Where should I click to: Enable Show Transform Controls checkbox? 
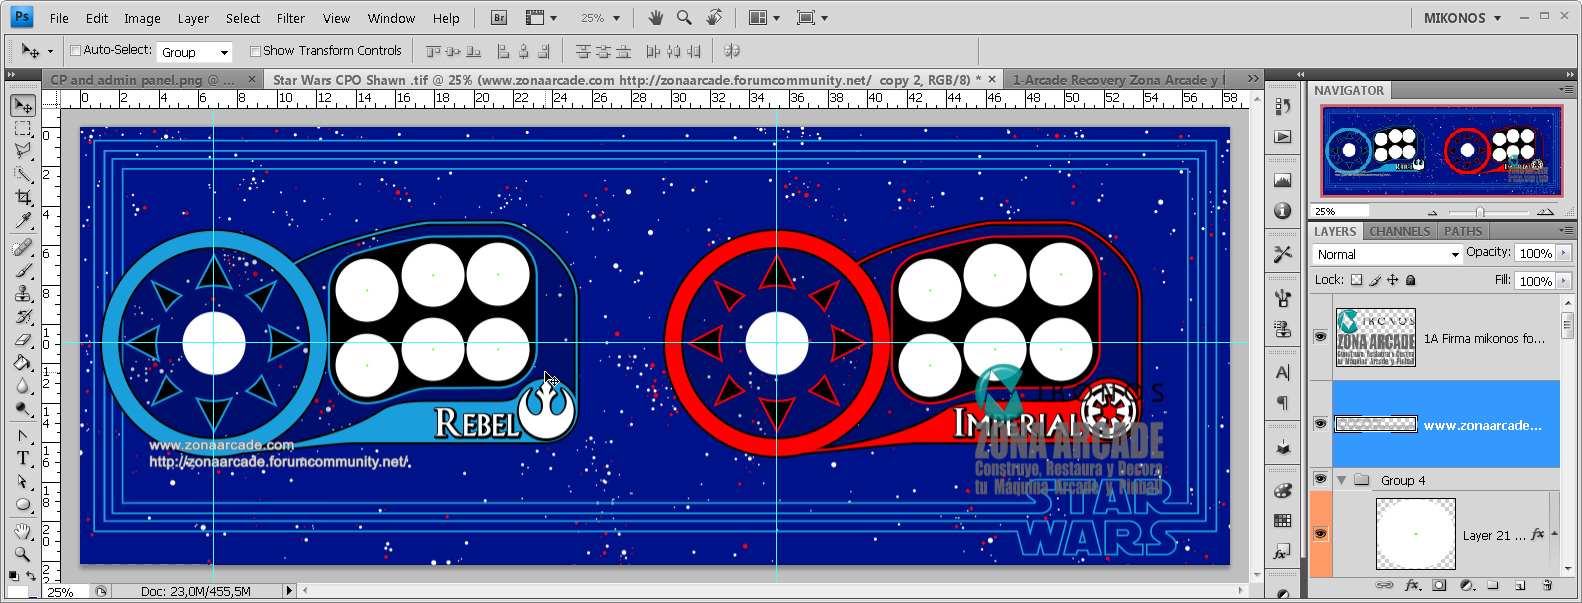tap(255, 51)
